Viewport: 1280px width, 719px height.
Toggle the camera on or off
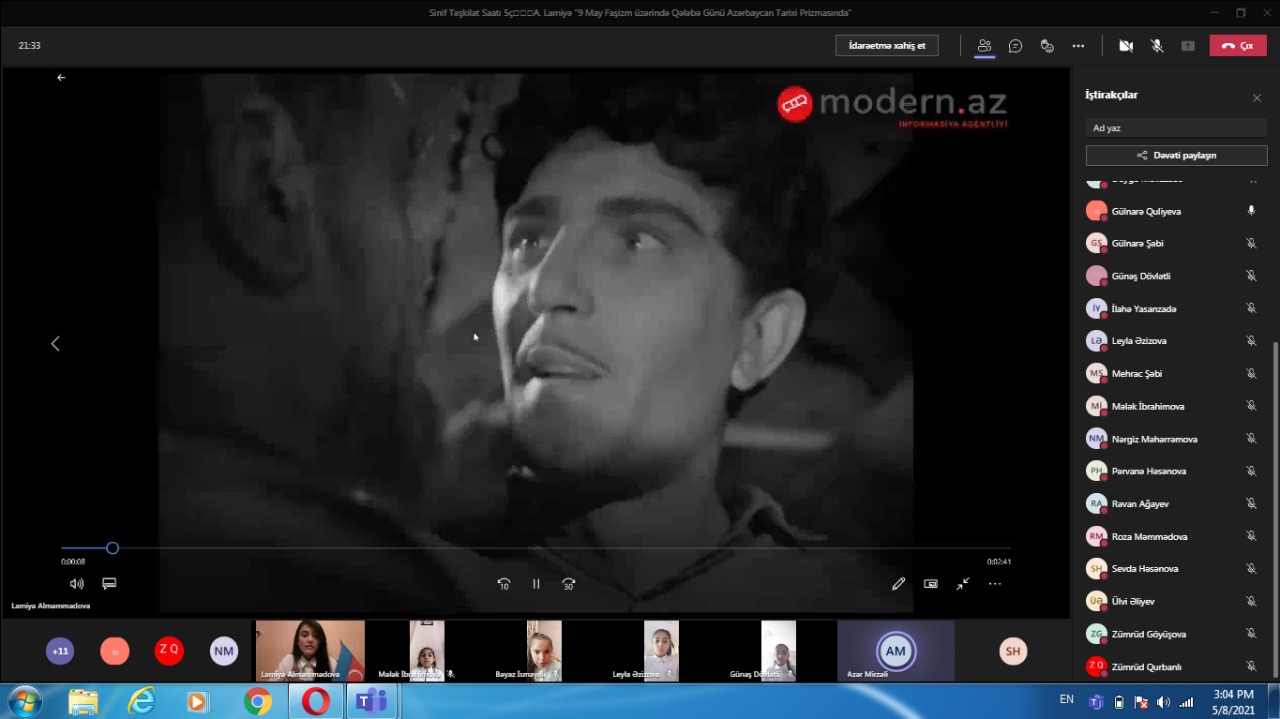(1126, 46)
